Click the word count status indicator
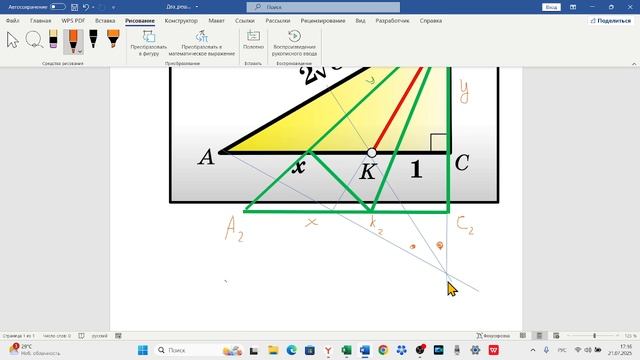This screenshot has height=360, width=640. pos(57,336)
